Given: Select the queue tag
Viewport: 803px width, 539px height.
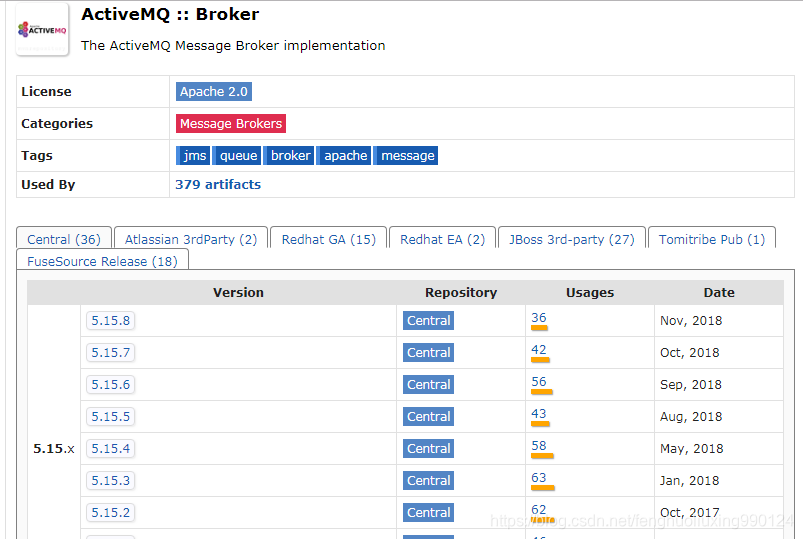Looking at the screenshot, I should pyautogui.click(x=237, y=156).
